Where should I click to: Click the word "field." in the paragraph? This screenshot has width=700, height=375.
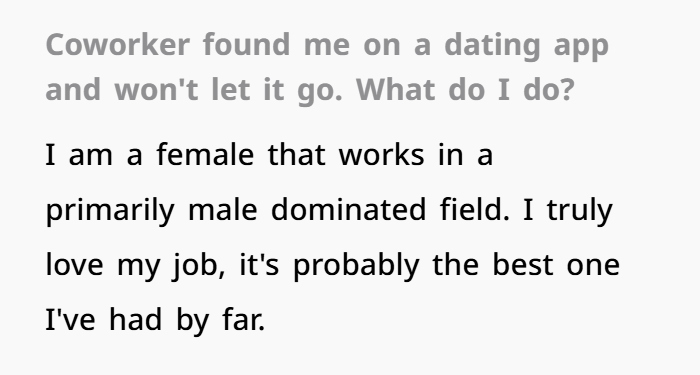(475, 210)
